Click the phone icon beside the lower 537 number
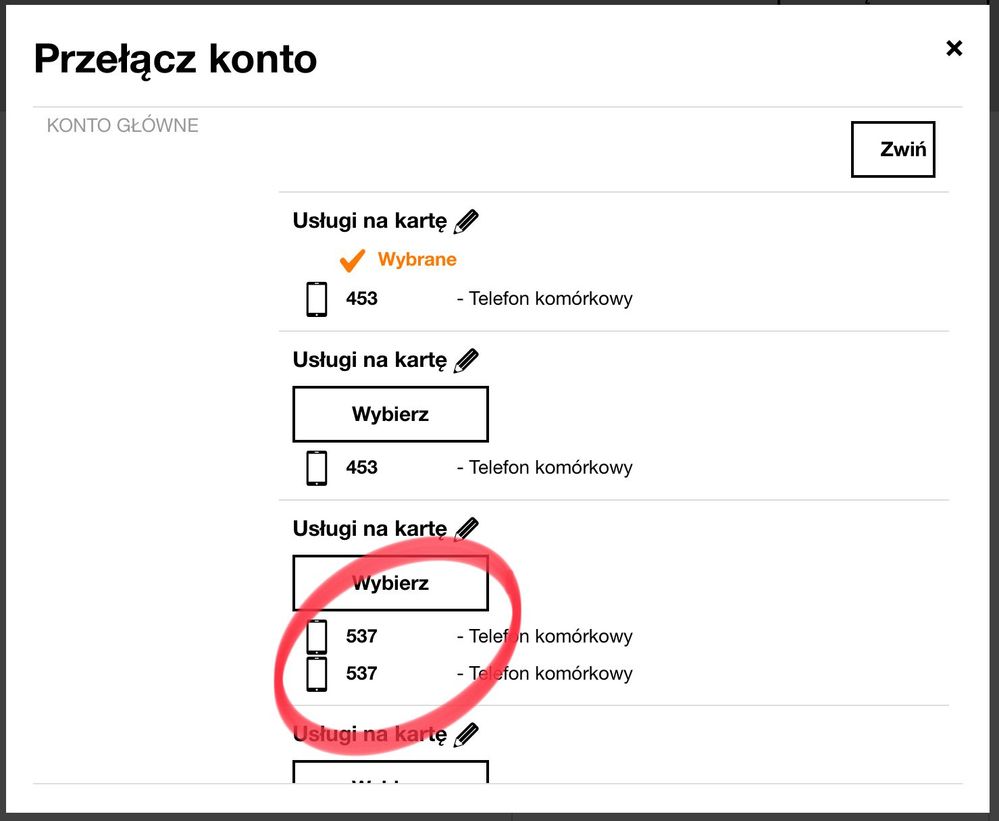 (317, 674)
